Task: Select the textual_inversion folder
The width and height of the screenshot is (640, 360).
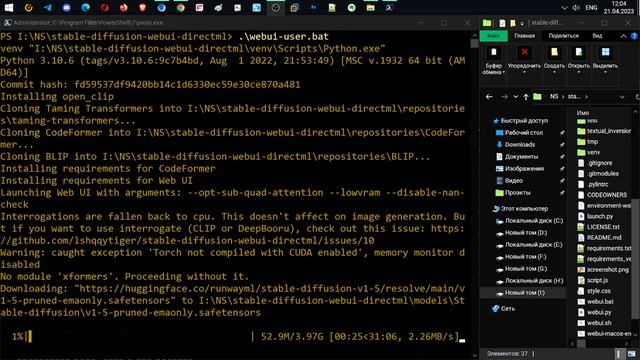Action: coord(604,131)
